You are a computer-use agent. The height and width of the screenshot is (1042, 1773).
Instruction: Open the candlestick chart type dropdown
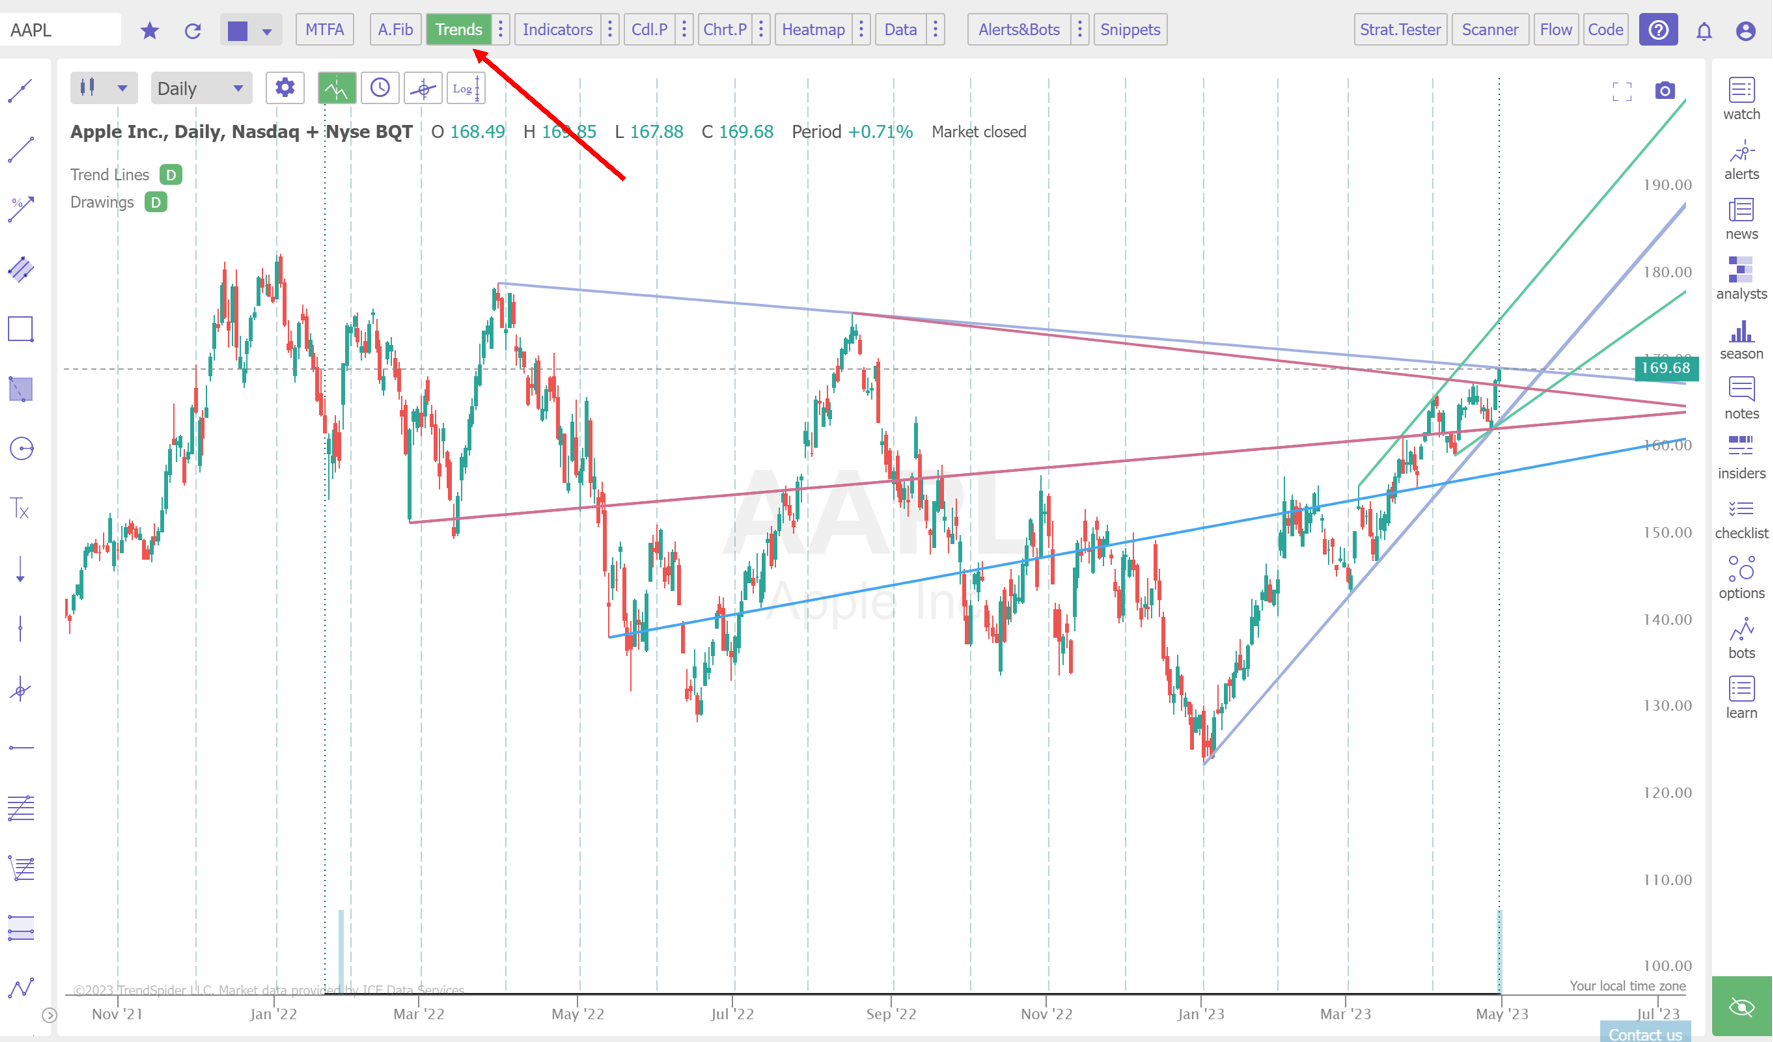103,88
